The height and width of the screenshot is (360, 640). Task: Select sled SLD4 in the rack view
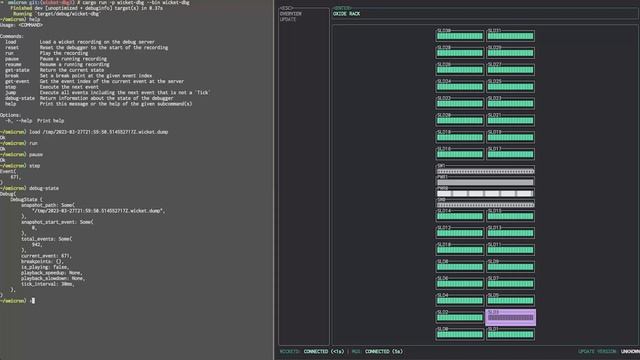click(x=460, y=300)
